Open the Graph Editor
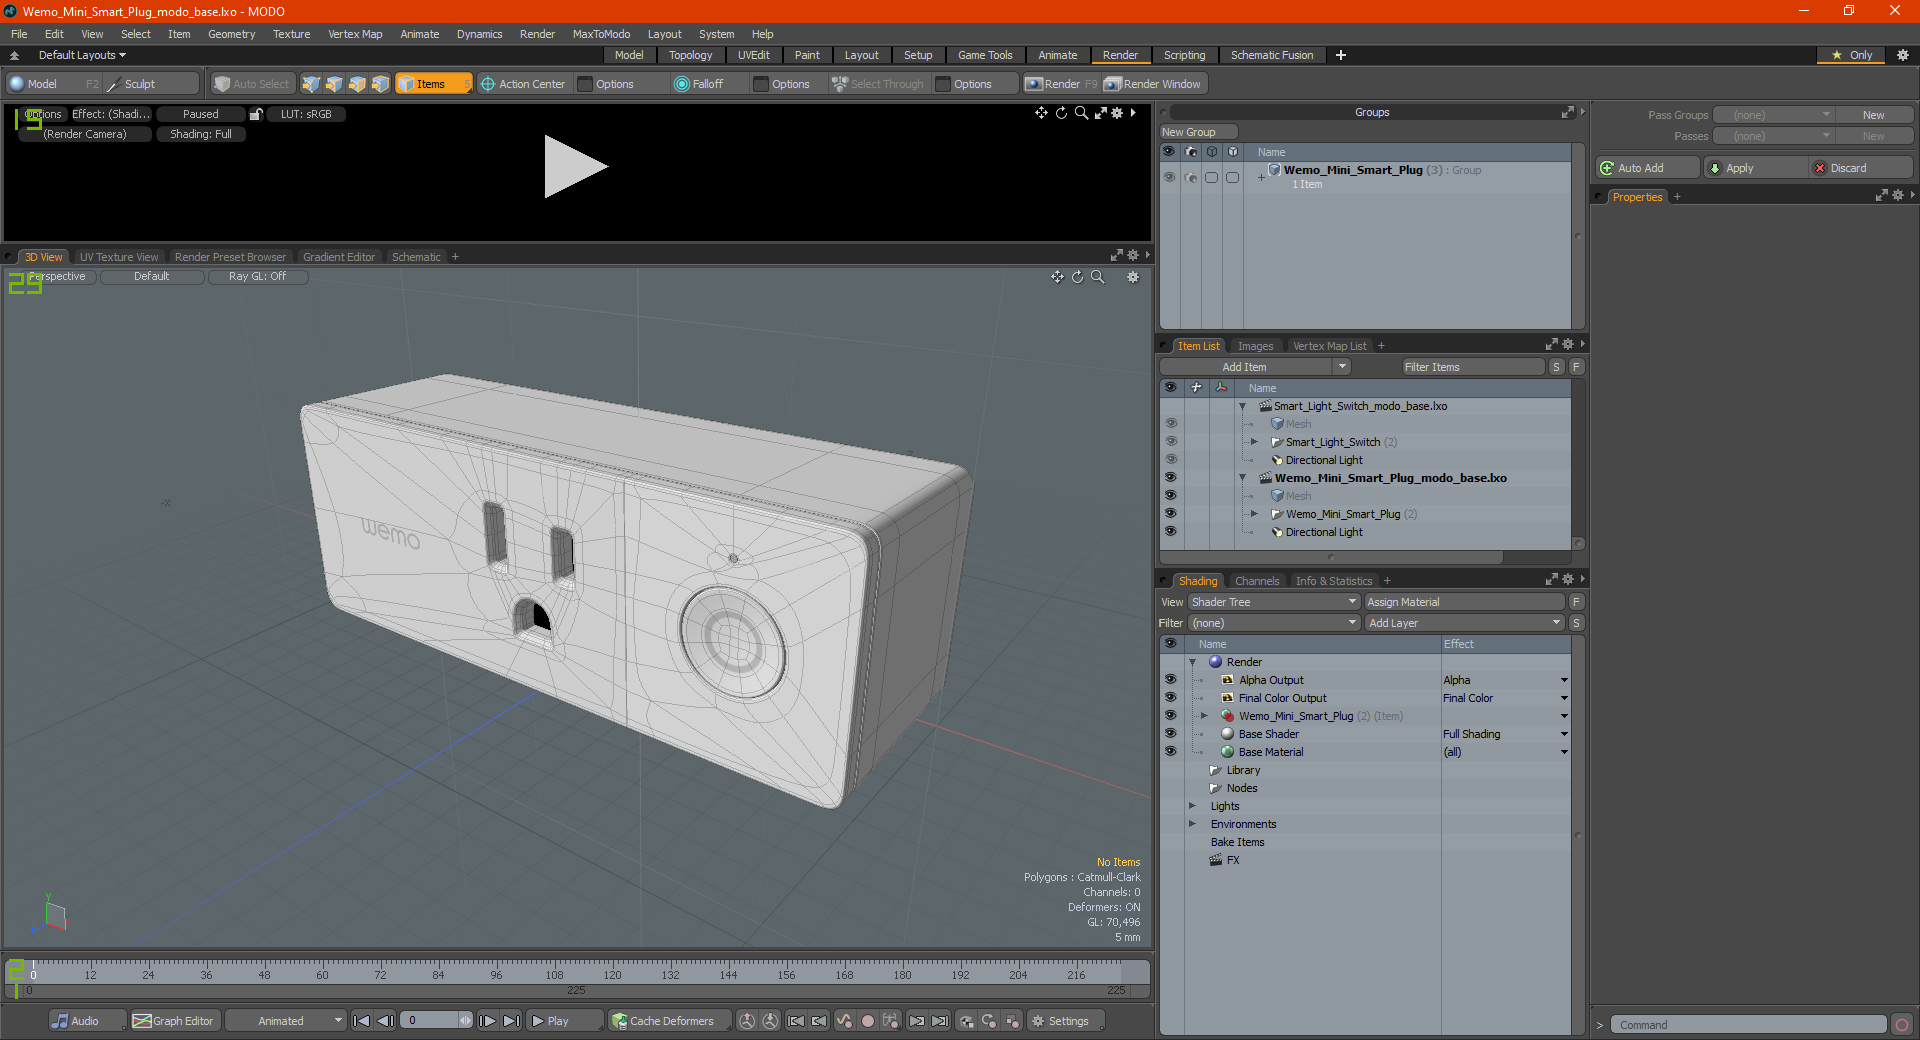Screen dimensions: 1920x1040 (x=174, y=1021)
